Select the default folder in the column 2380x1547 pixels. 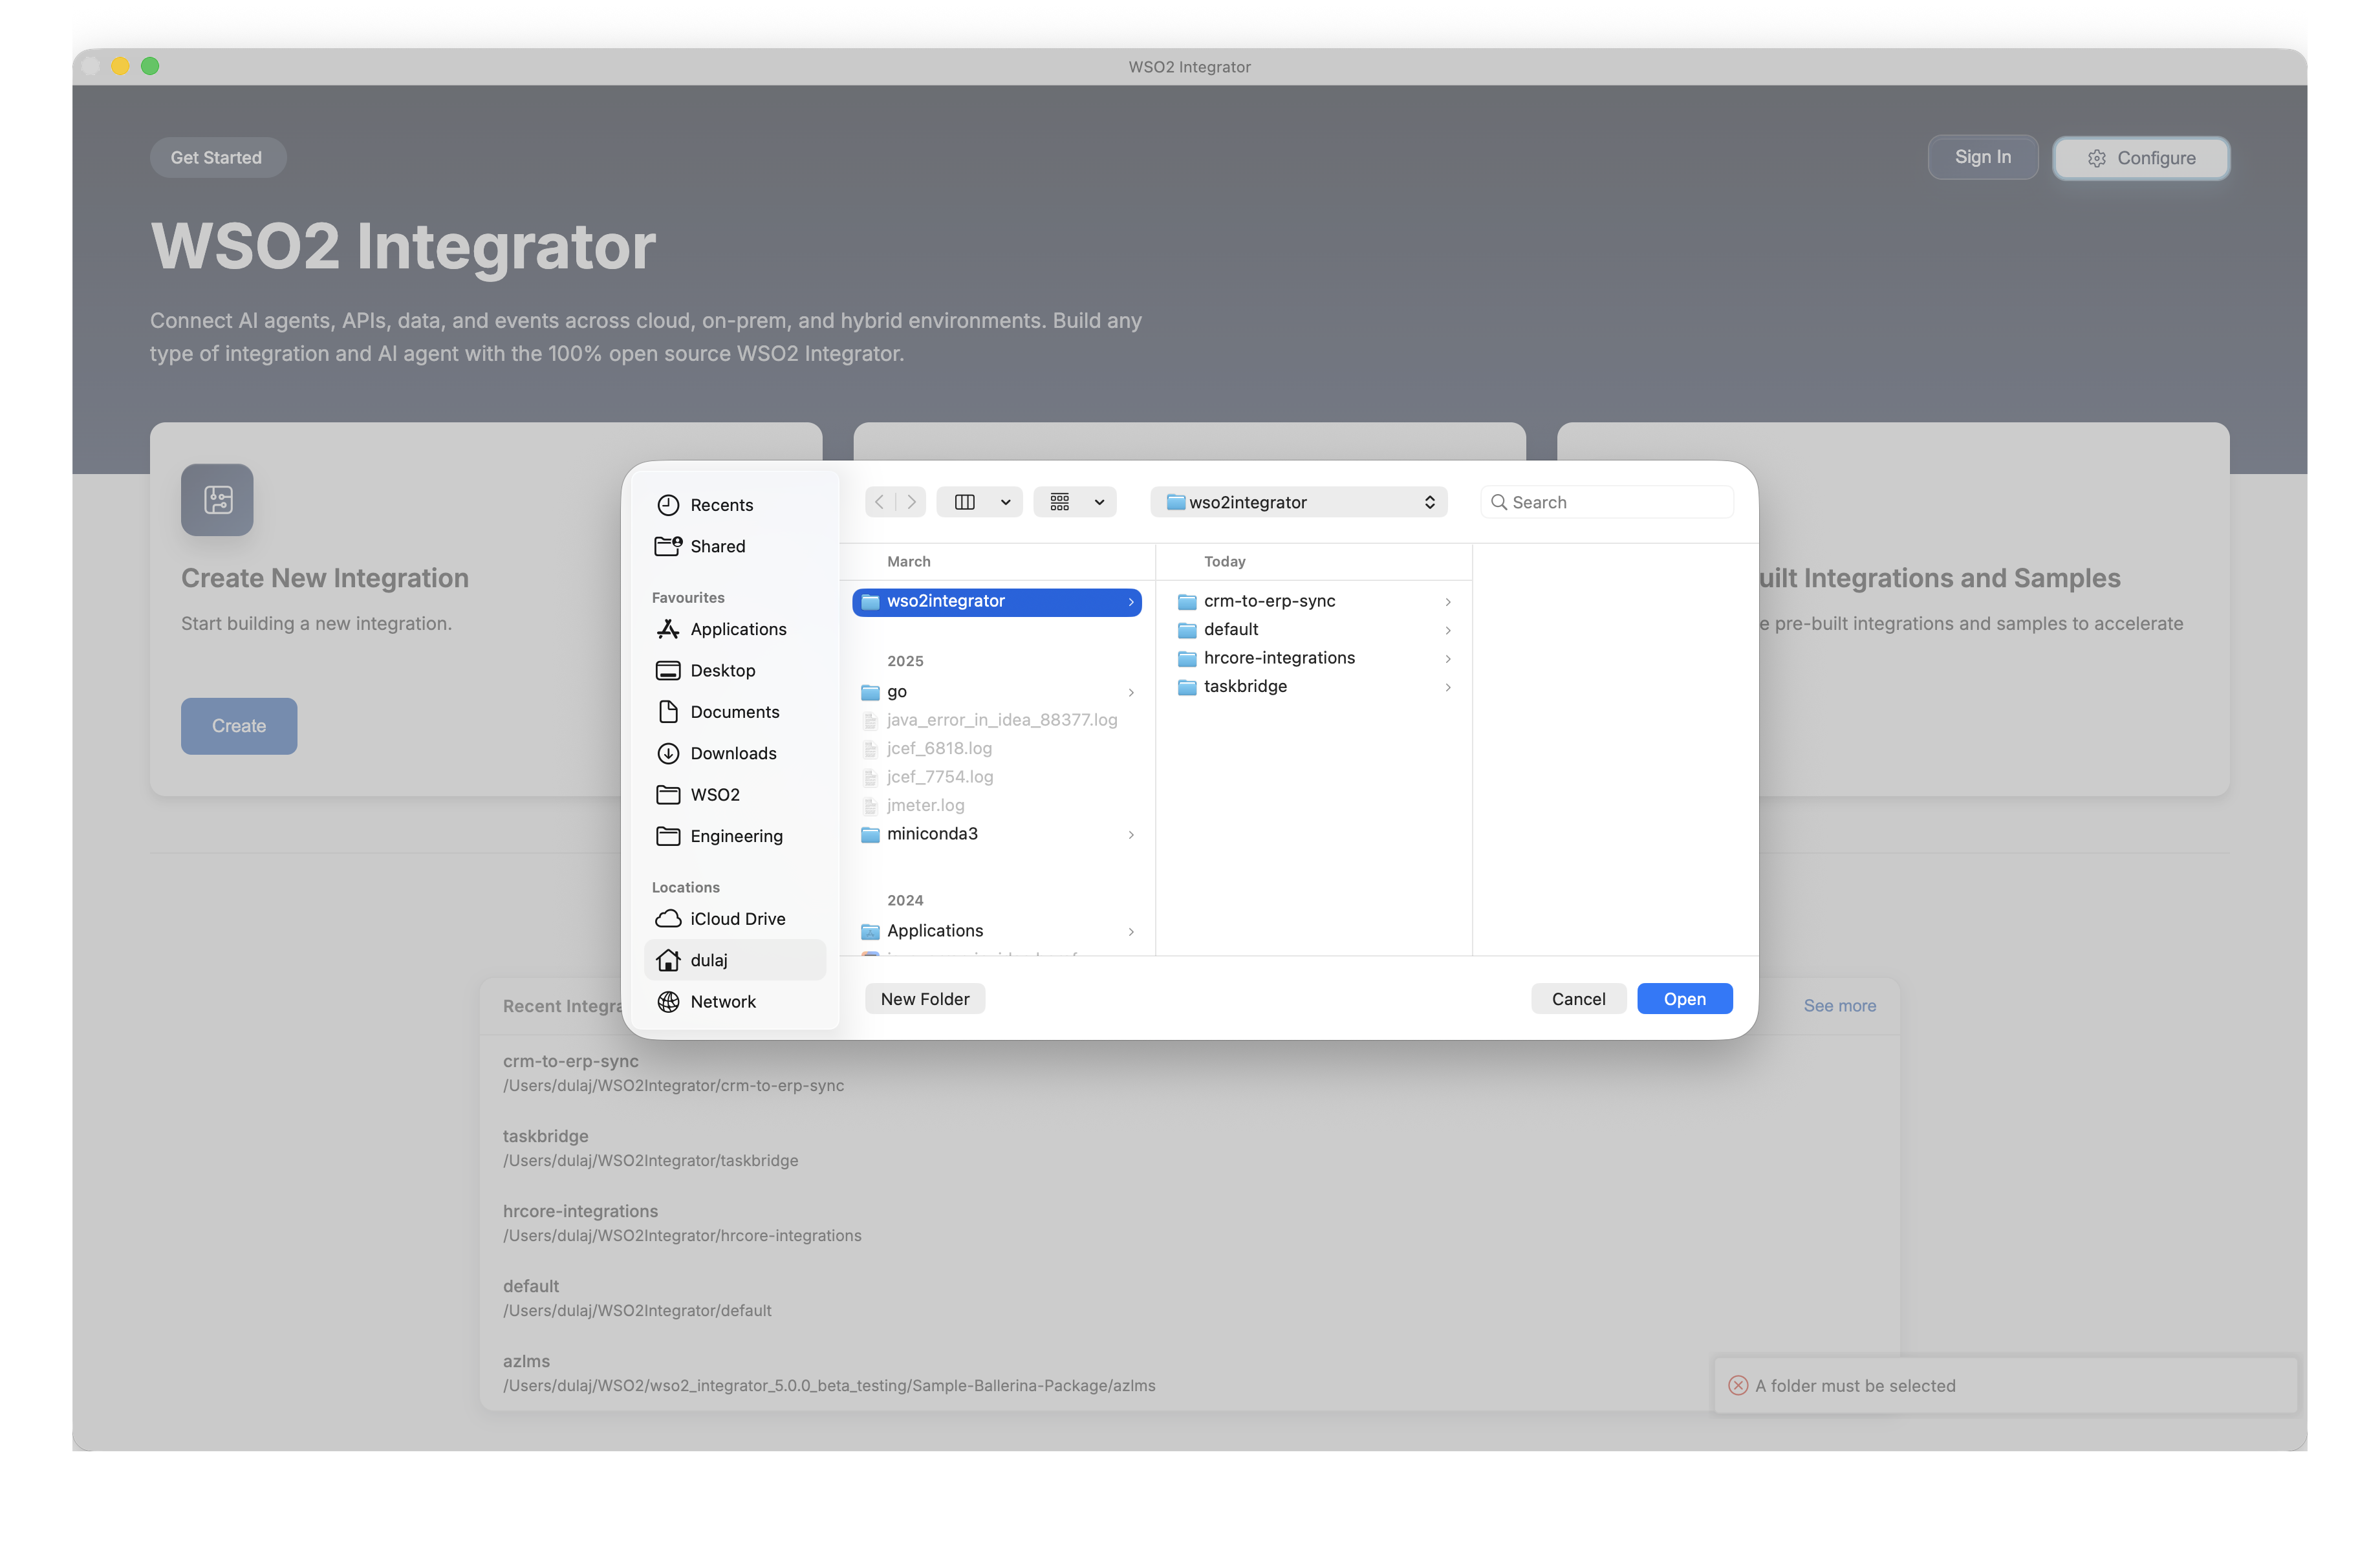[x=1314, y=629]
